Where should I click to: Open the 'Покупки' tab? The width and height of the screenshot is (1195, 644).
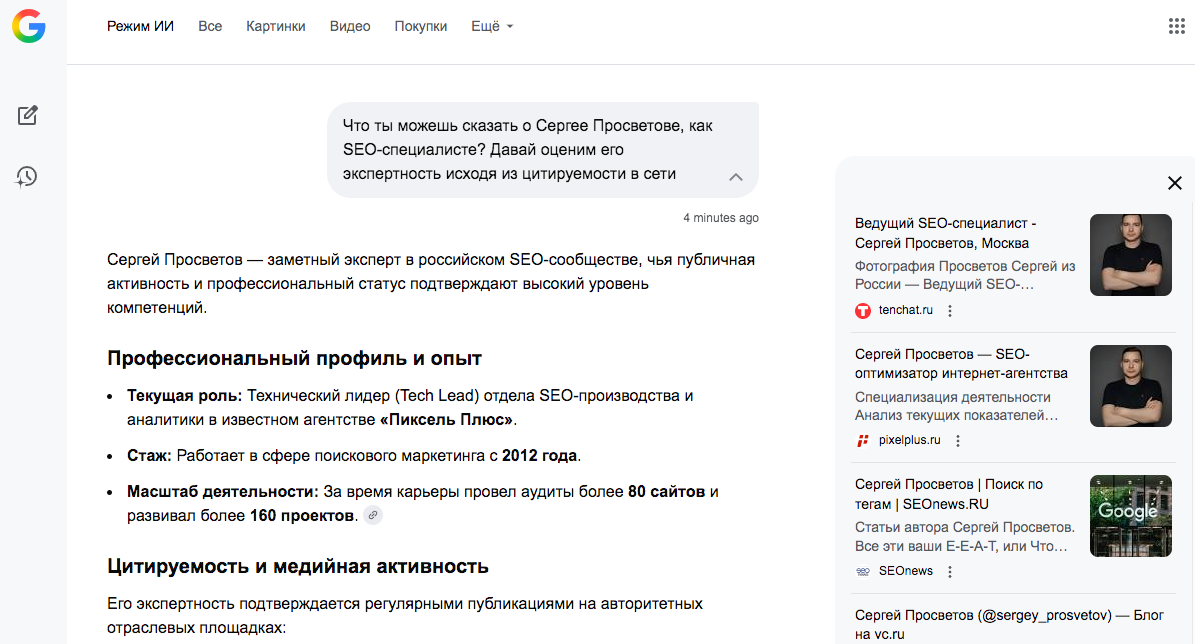point(421,26)
